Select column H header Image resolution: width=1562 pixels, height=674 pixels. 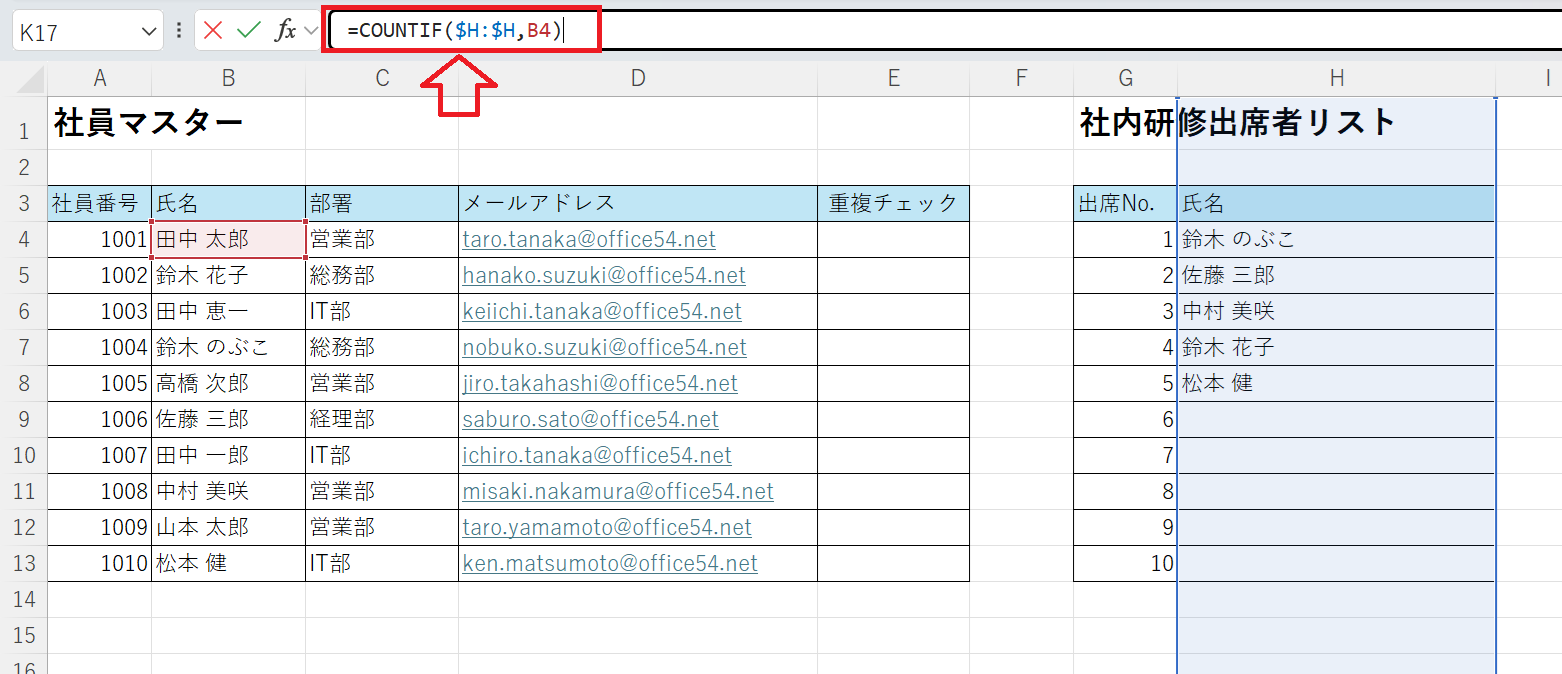point(1337,78)
